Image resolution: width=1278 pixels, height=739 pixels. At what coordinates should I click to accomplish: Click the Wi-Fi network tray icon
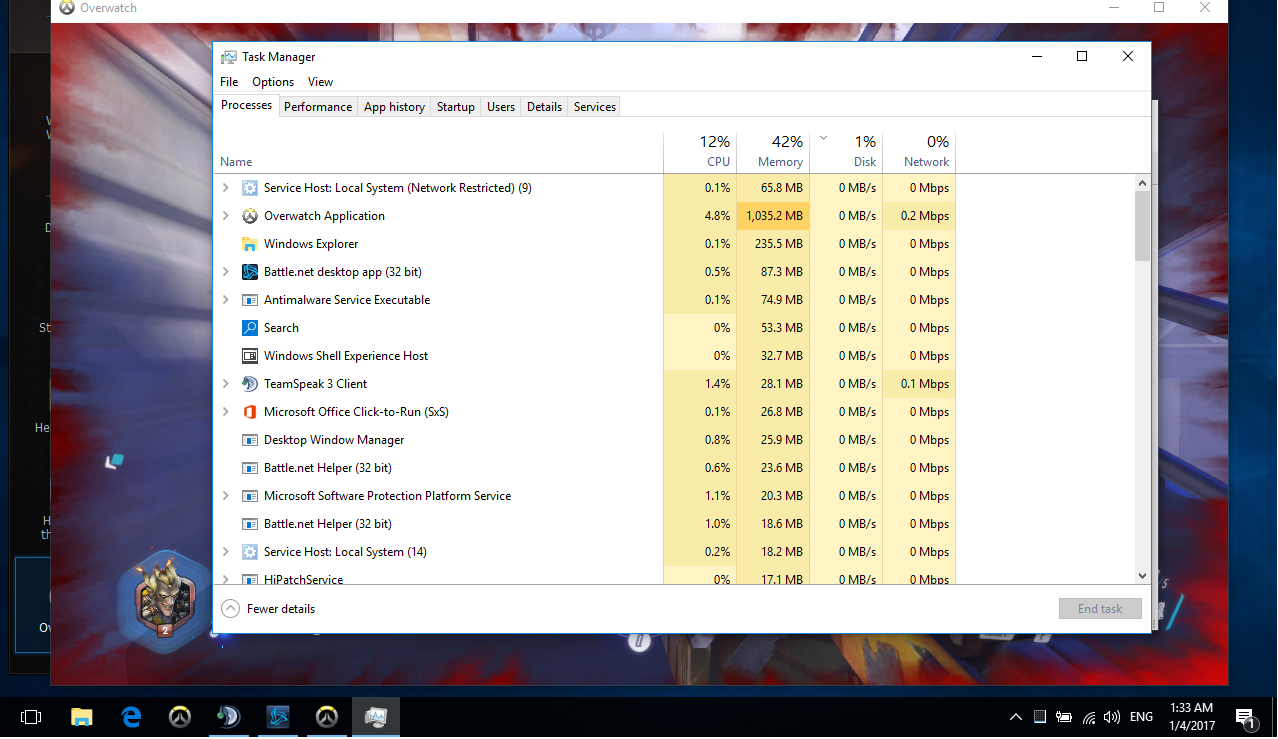1088,717
